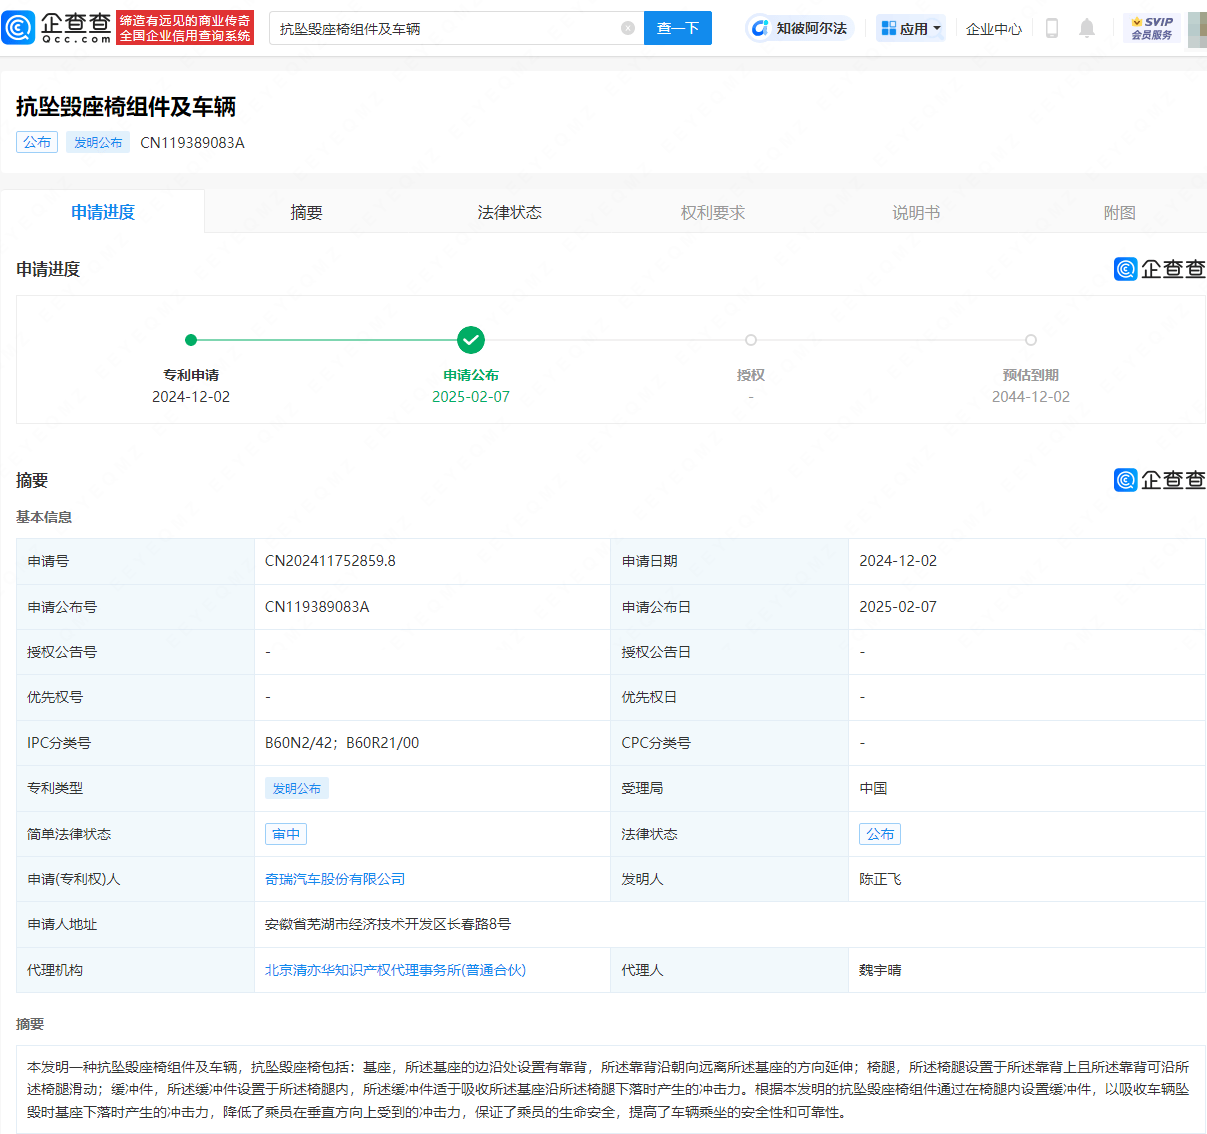The width and height of the screenshot is (1207, 1134).
Task: Click the 查一下 search button
Action: pyautogui.click(x=678, y=28)
